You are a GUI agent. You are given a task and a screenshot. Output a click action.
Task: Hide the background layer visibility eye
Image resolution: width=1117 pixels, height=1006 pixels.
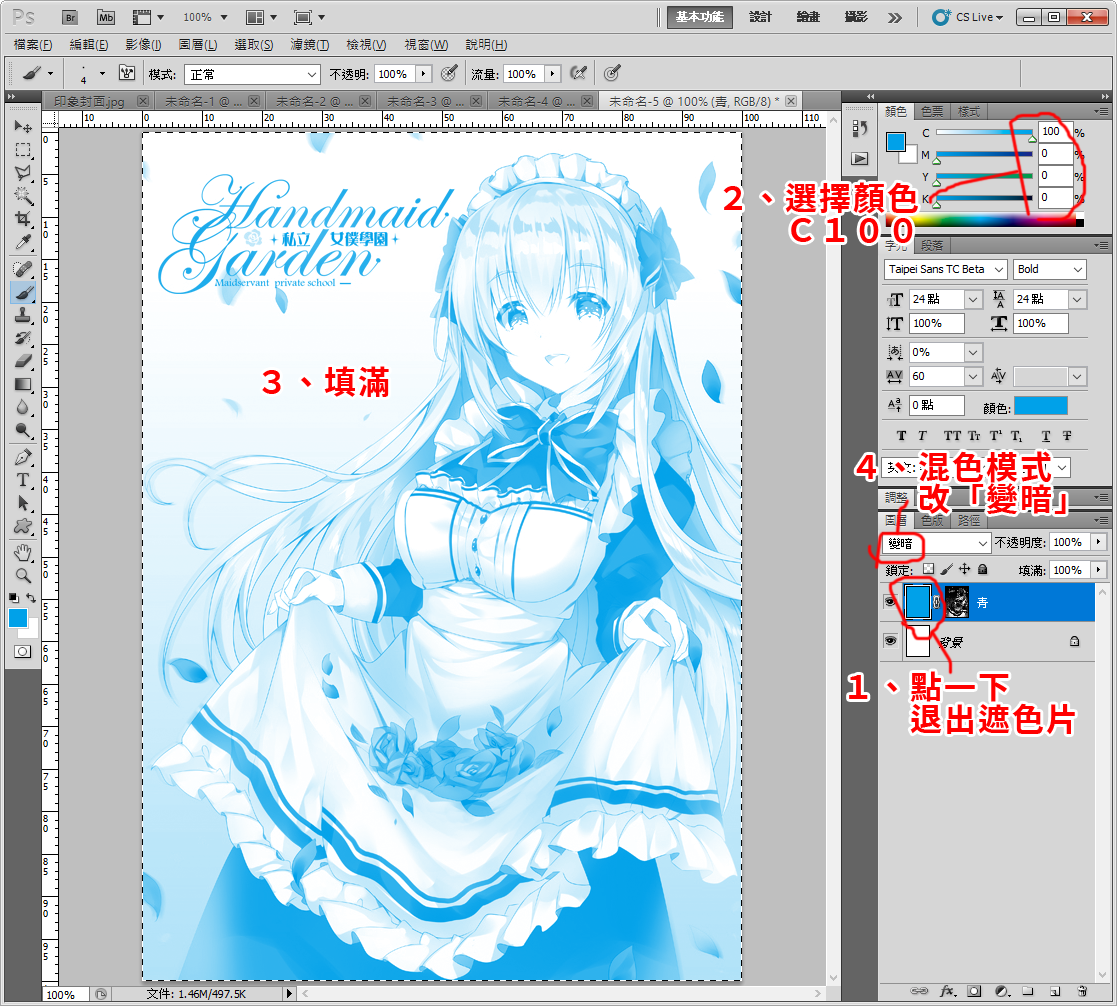tap(890, 641)
